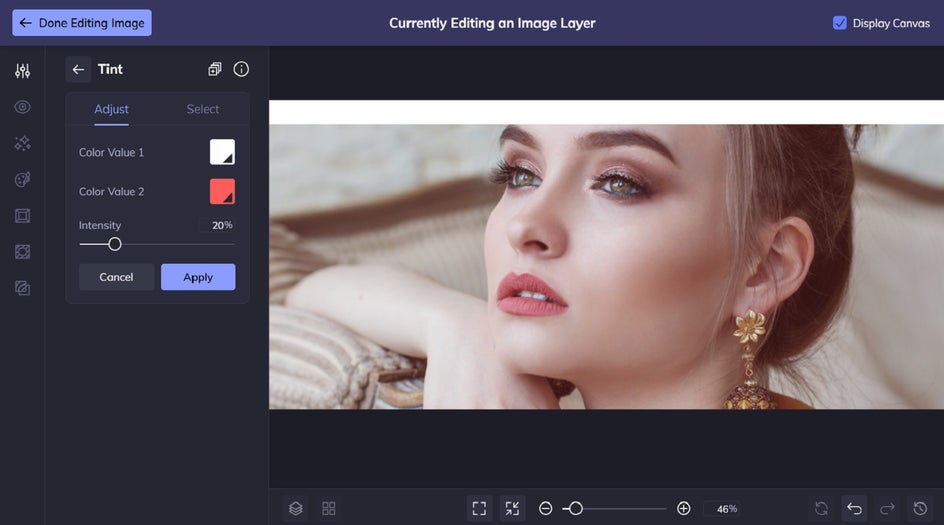Click the zoom slider handle

tap(576, 509)
